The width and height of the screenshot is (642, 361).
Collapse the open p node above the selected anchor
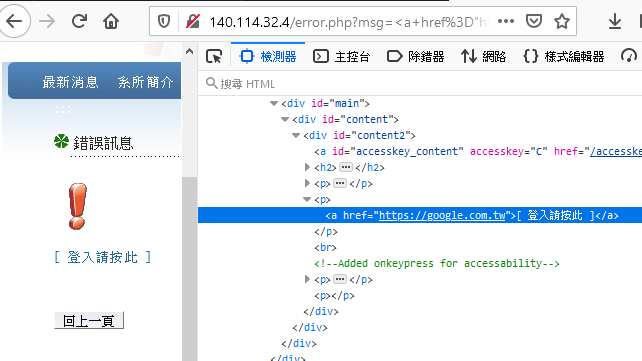tap(307, 199)
